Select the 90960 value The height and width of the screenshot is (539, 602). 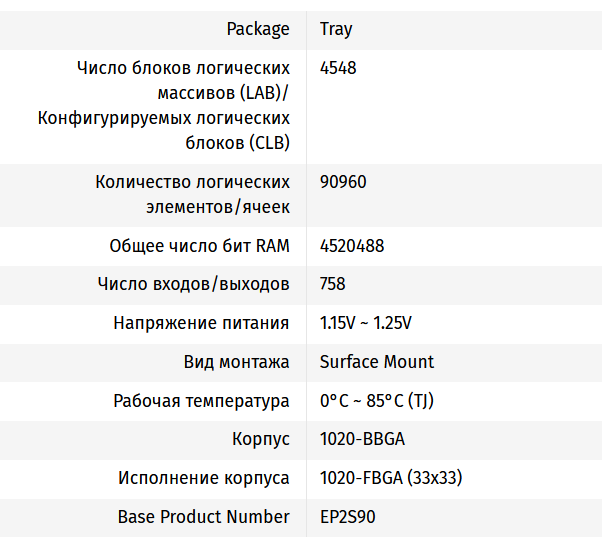343,182
